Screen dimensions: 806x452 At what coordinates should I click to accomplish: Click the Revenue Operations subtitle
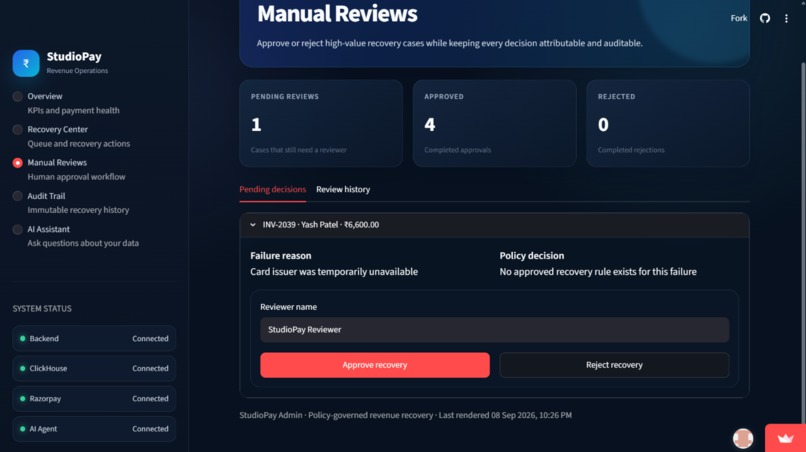77,71
